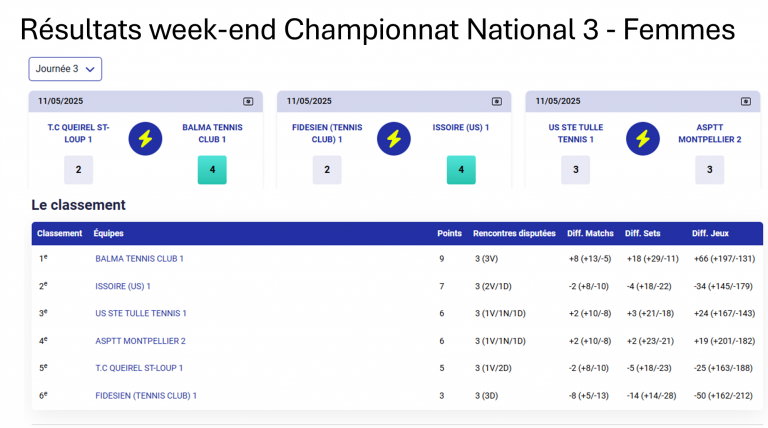This screenshot has width=768, height=428.
Task: Open ASPTT MONTPELLIER 2 ranking link
Action: click(x=140, y=340)
